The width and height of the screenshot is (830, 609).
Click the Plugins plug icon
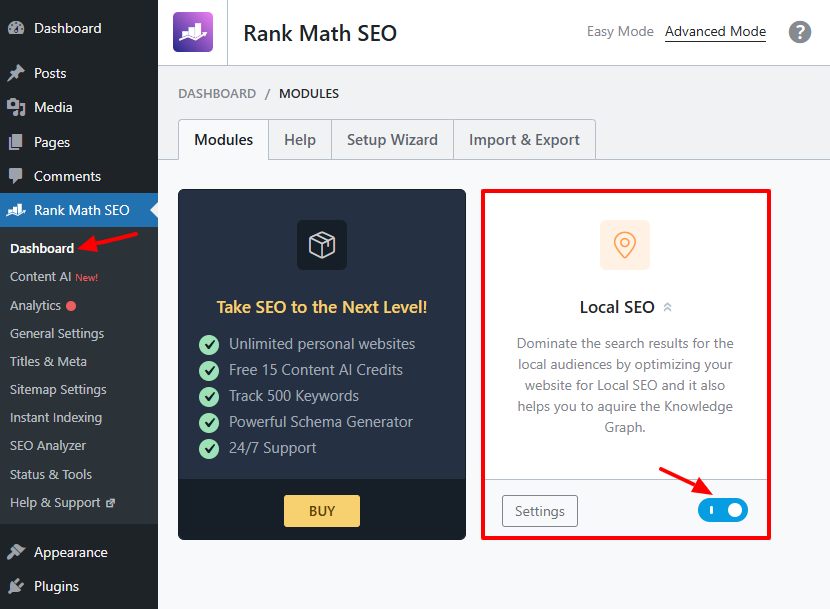(x=16, y=586)
